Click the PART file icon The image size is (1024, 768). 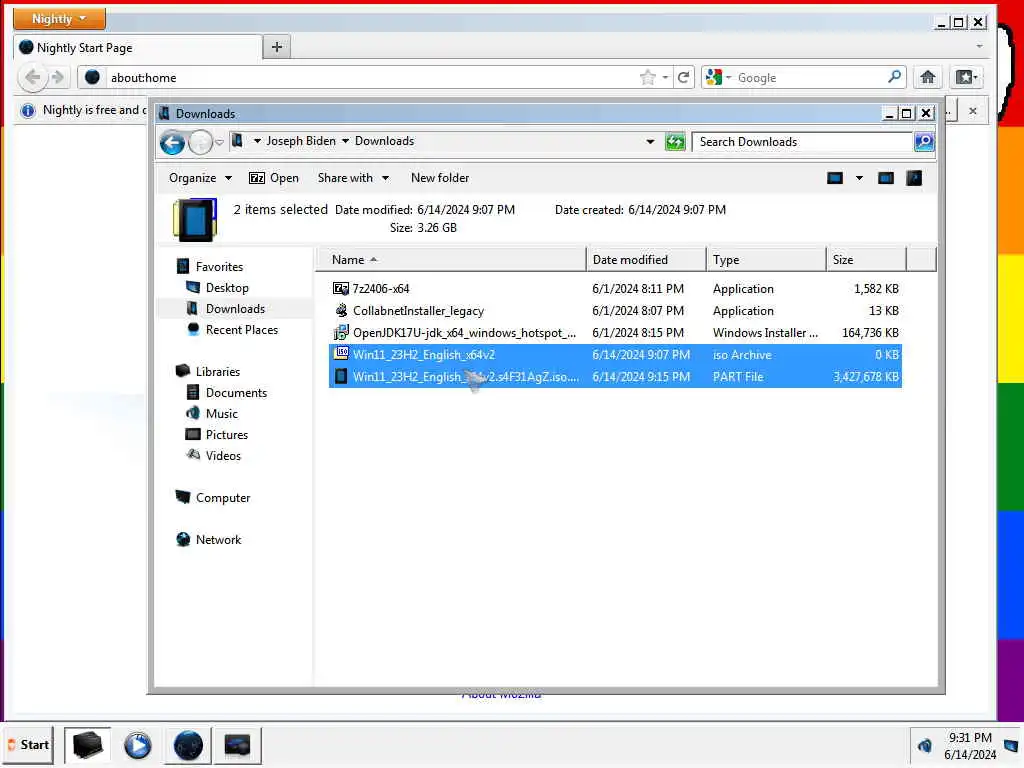(x=341, y=376)
